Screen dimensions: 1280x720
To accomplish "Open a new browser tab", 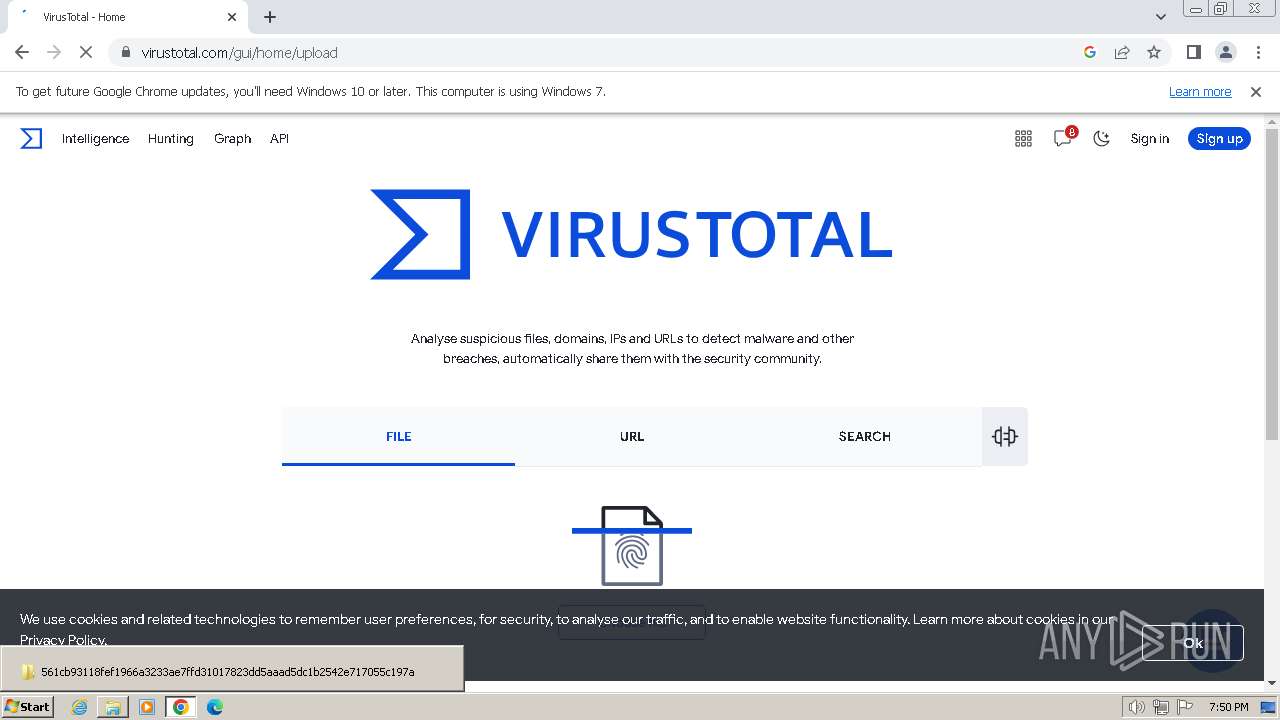I will [270, 17].
